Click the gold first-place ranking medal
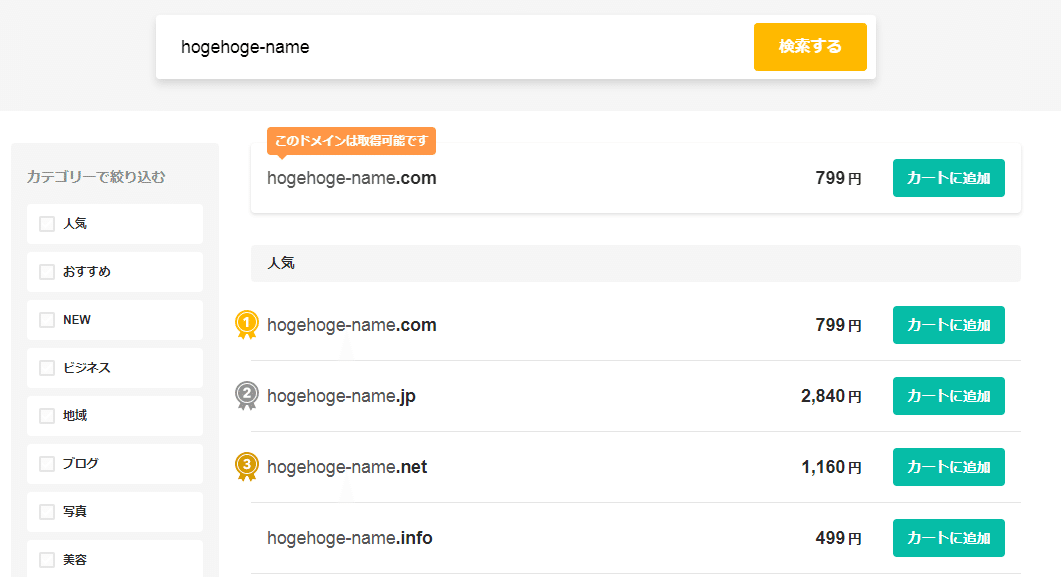The height and width of the screenshot is (577, 1061). point(247,324)
